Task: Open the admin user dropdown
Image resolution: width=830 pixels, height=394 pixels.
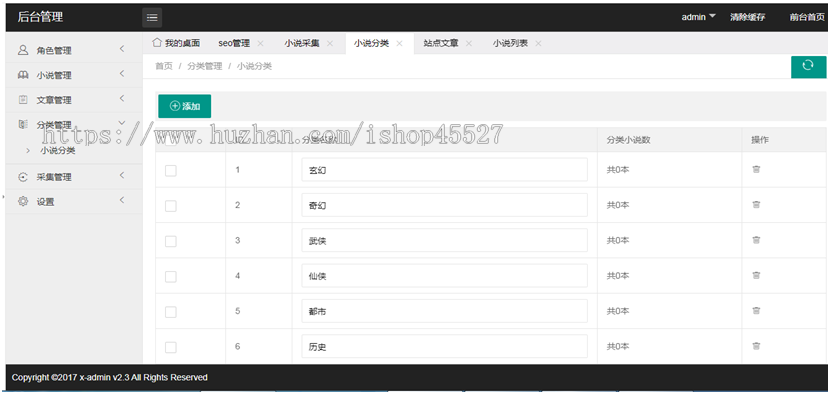Action: tap(698, 17)
